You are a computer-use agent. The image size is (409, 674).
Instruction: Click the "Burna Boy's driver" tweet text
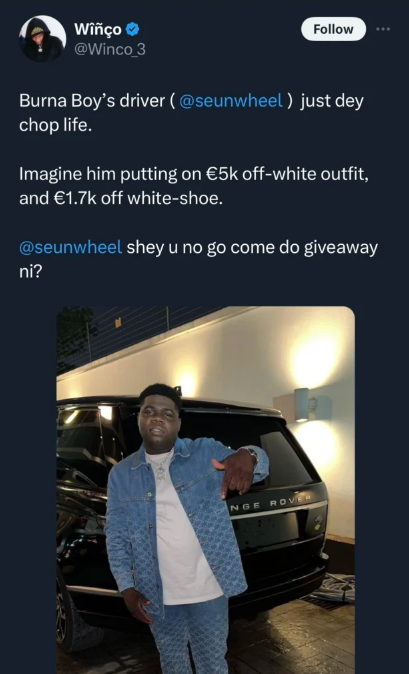[92, 101]
